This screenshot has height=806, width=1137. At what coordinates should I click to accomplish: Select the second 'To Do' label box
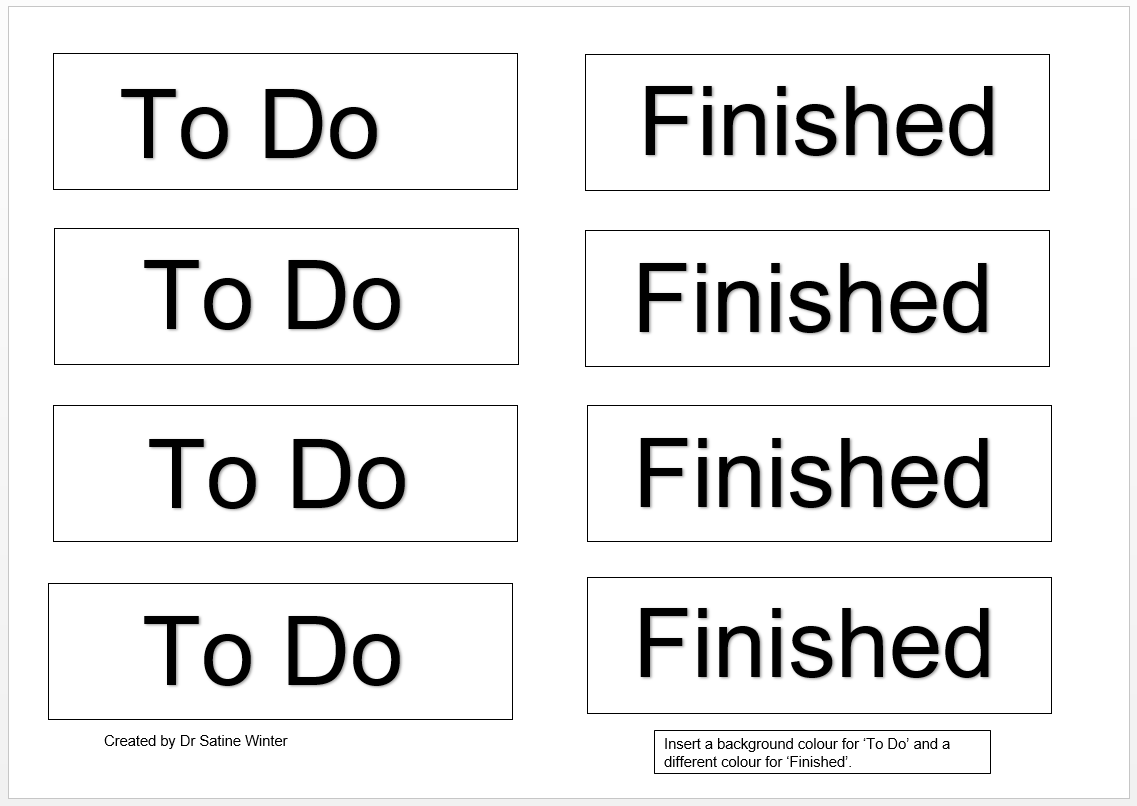286,296
